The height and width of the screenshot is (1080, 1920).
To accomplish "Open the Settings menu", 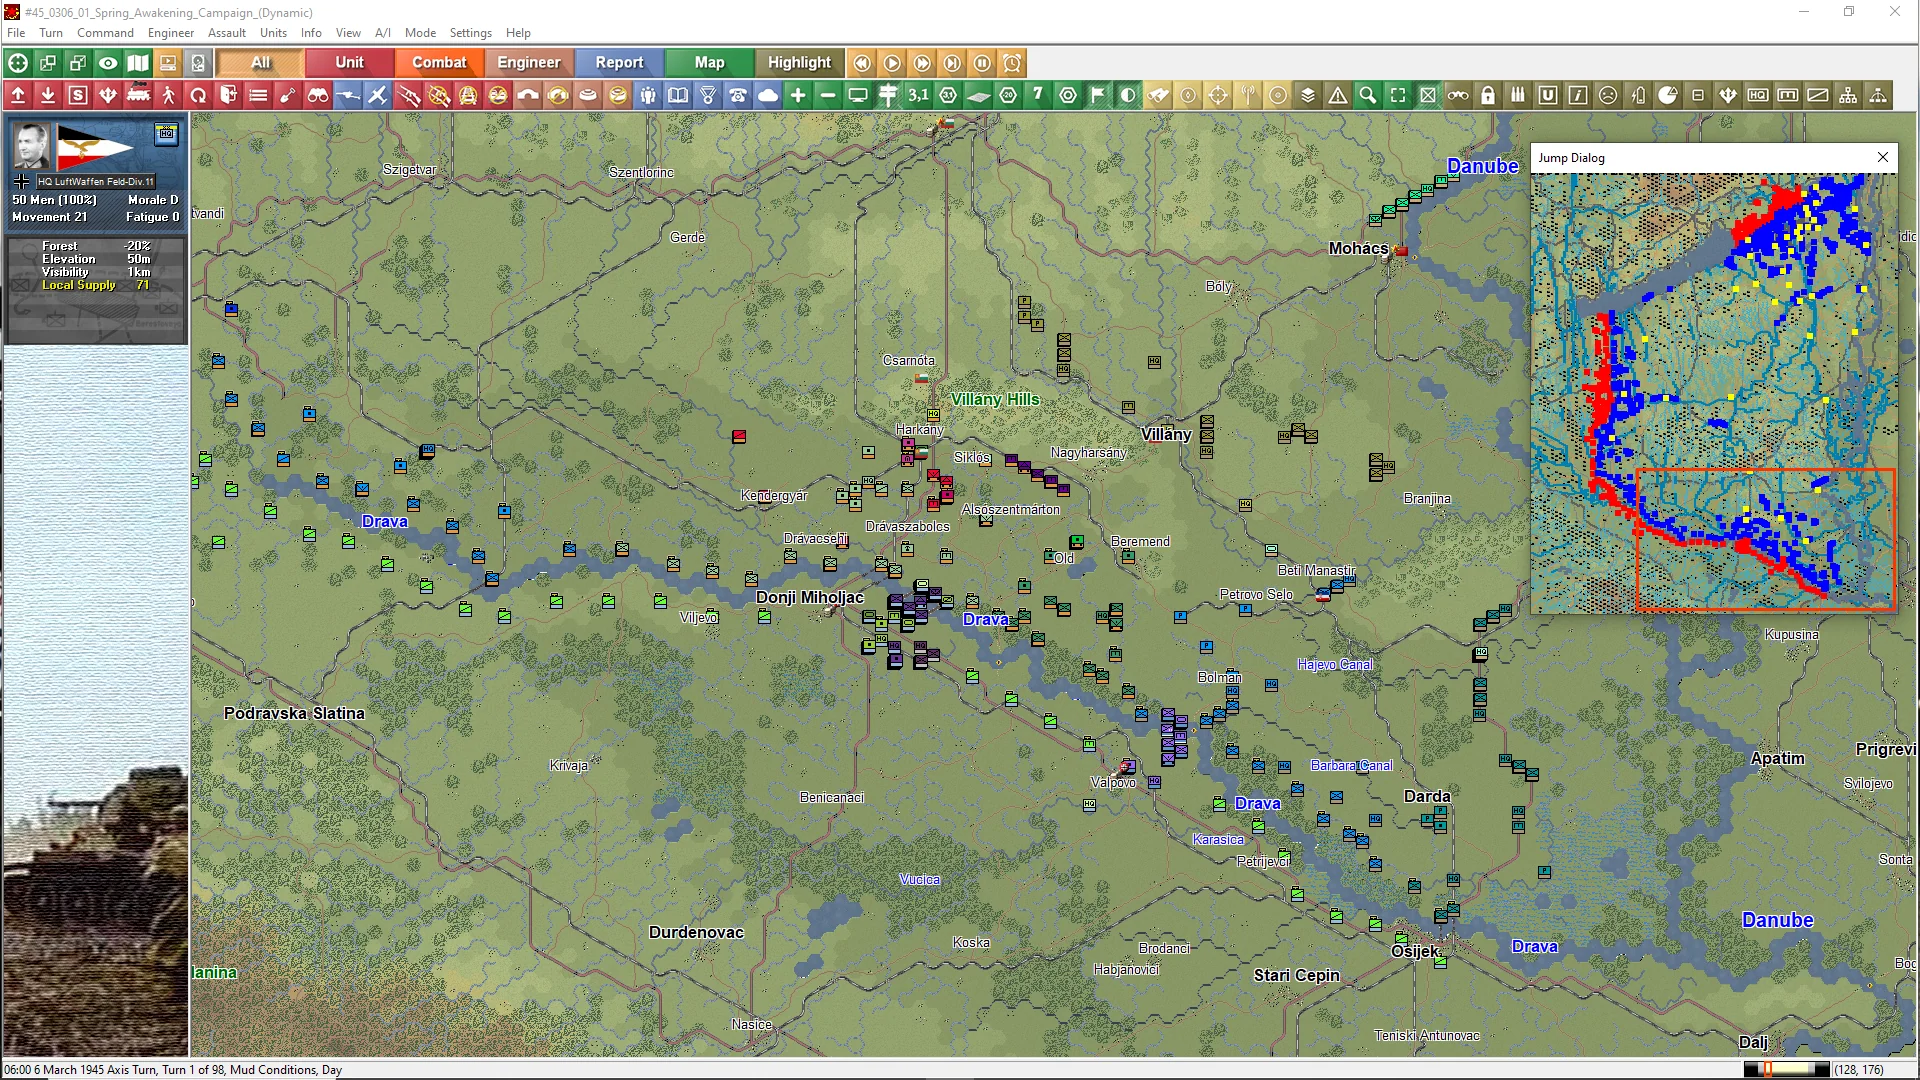I will point(470,33).
